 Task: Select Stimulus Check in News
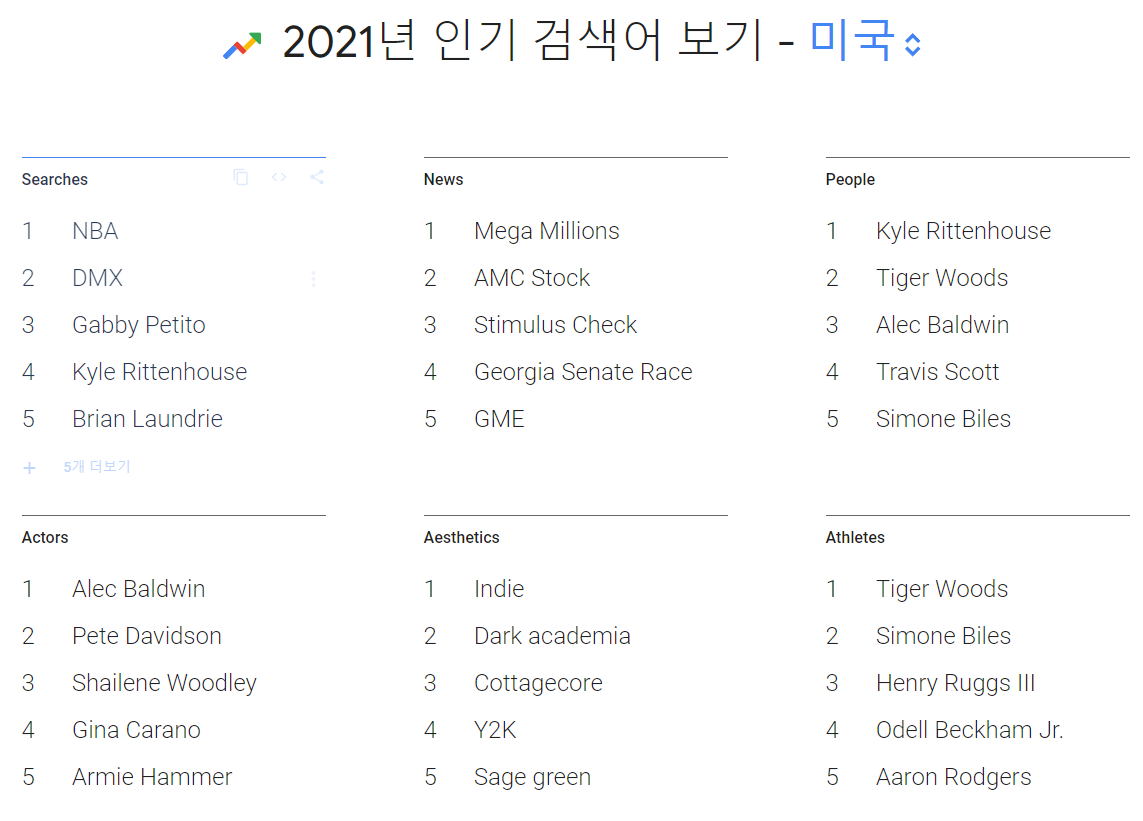tap(555, 325)
